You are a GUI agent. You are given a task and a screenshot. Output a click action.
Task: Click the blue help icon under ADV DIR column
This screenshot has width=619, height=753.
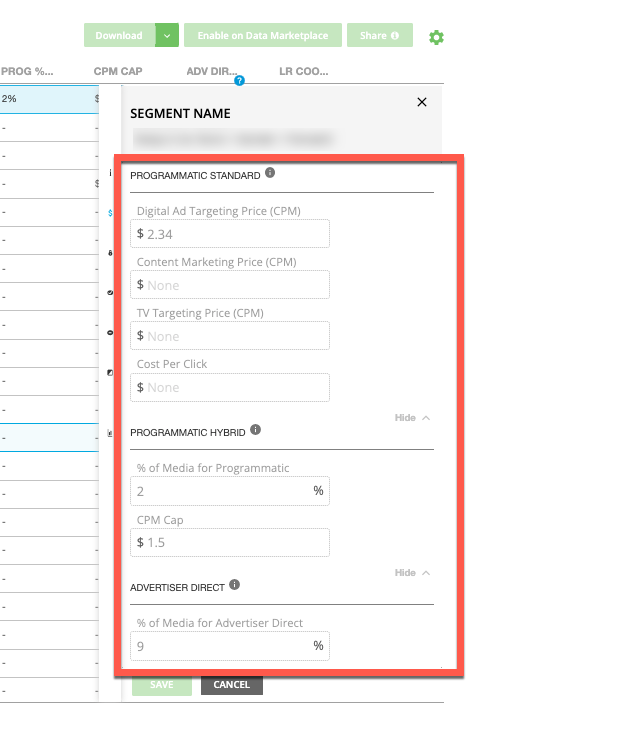tap(239, 80)
